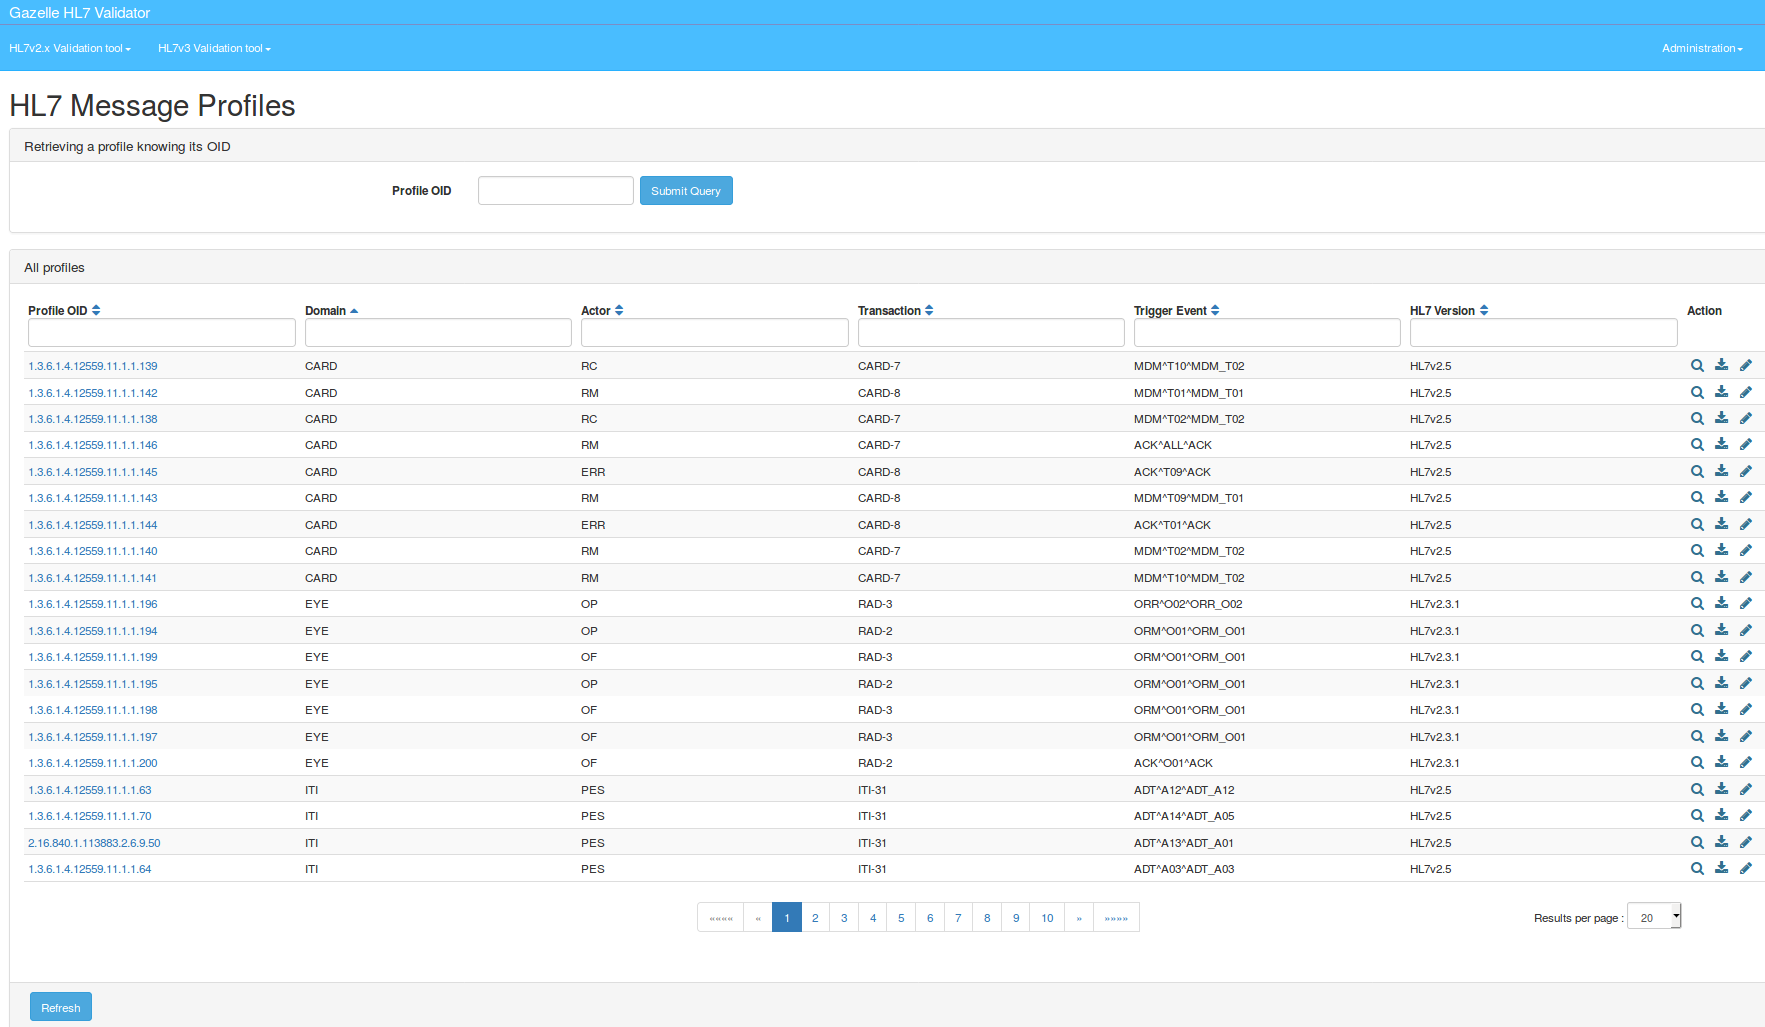
Task: Select trigger event text ORR^O02^ORR_O02
Action: point(1188,604)
